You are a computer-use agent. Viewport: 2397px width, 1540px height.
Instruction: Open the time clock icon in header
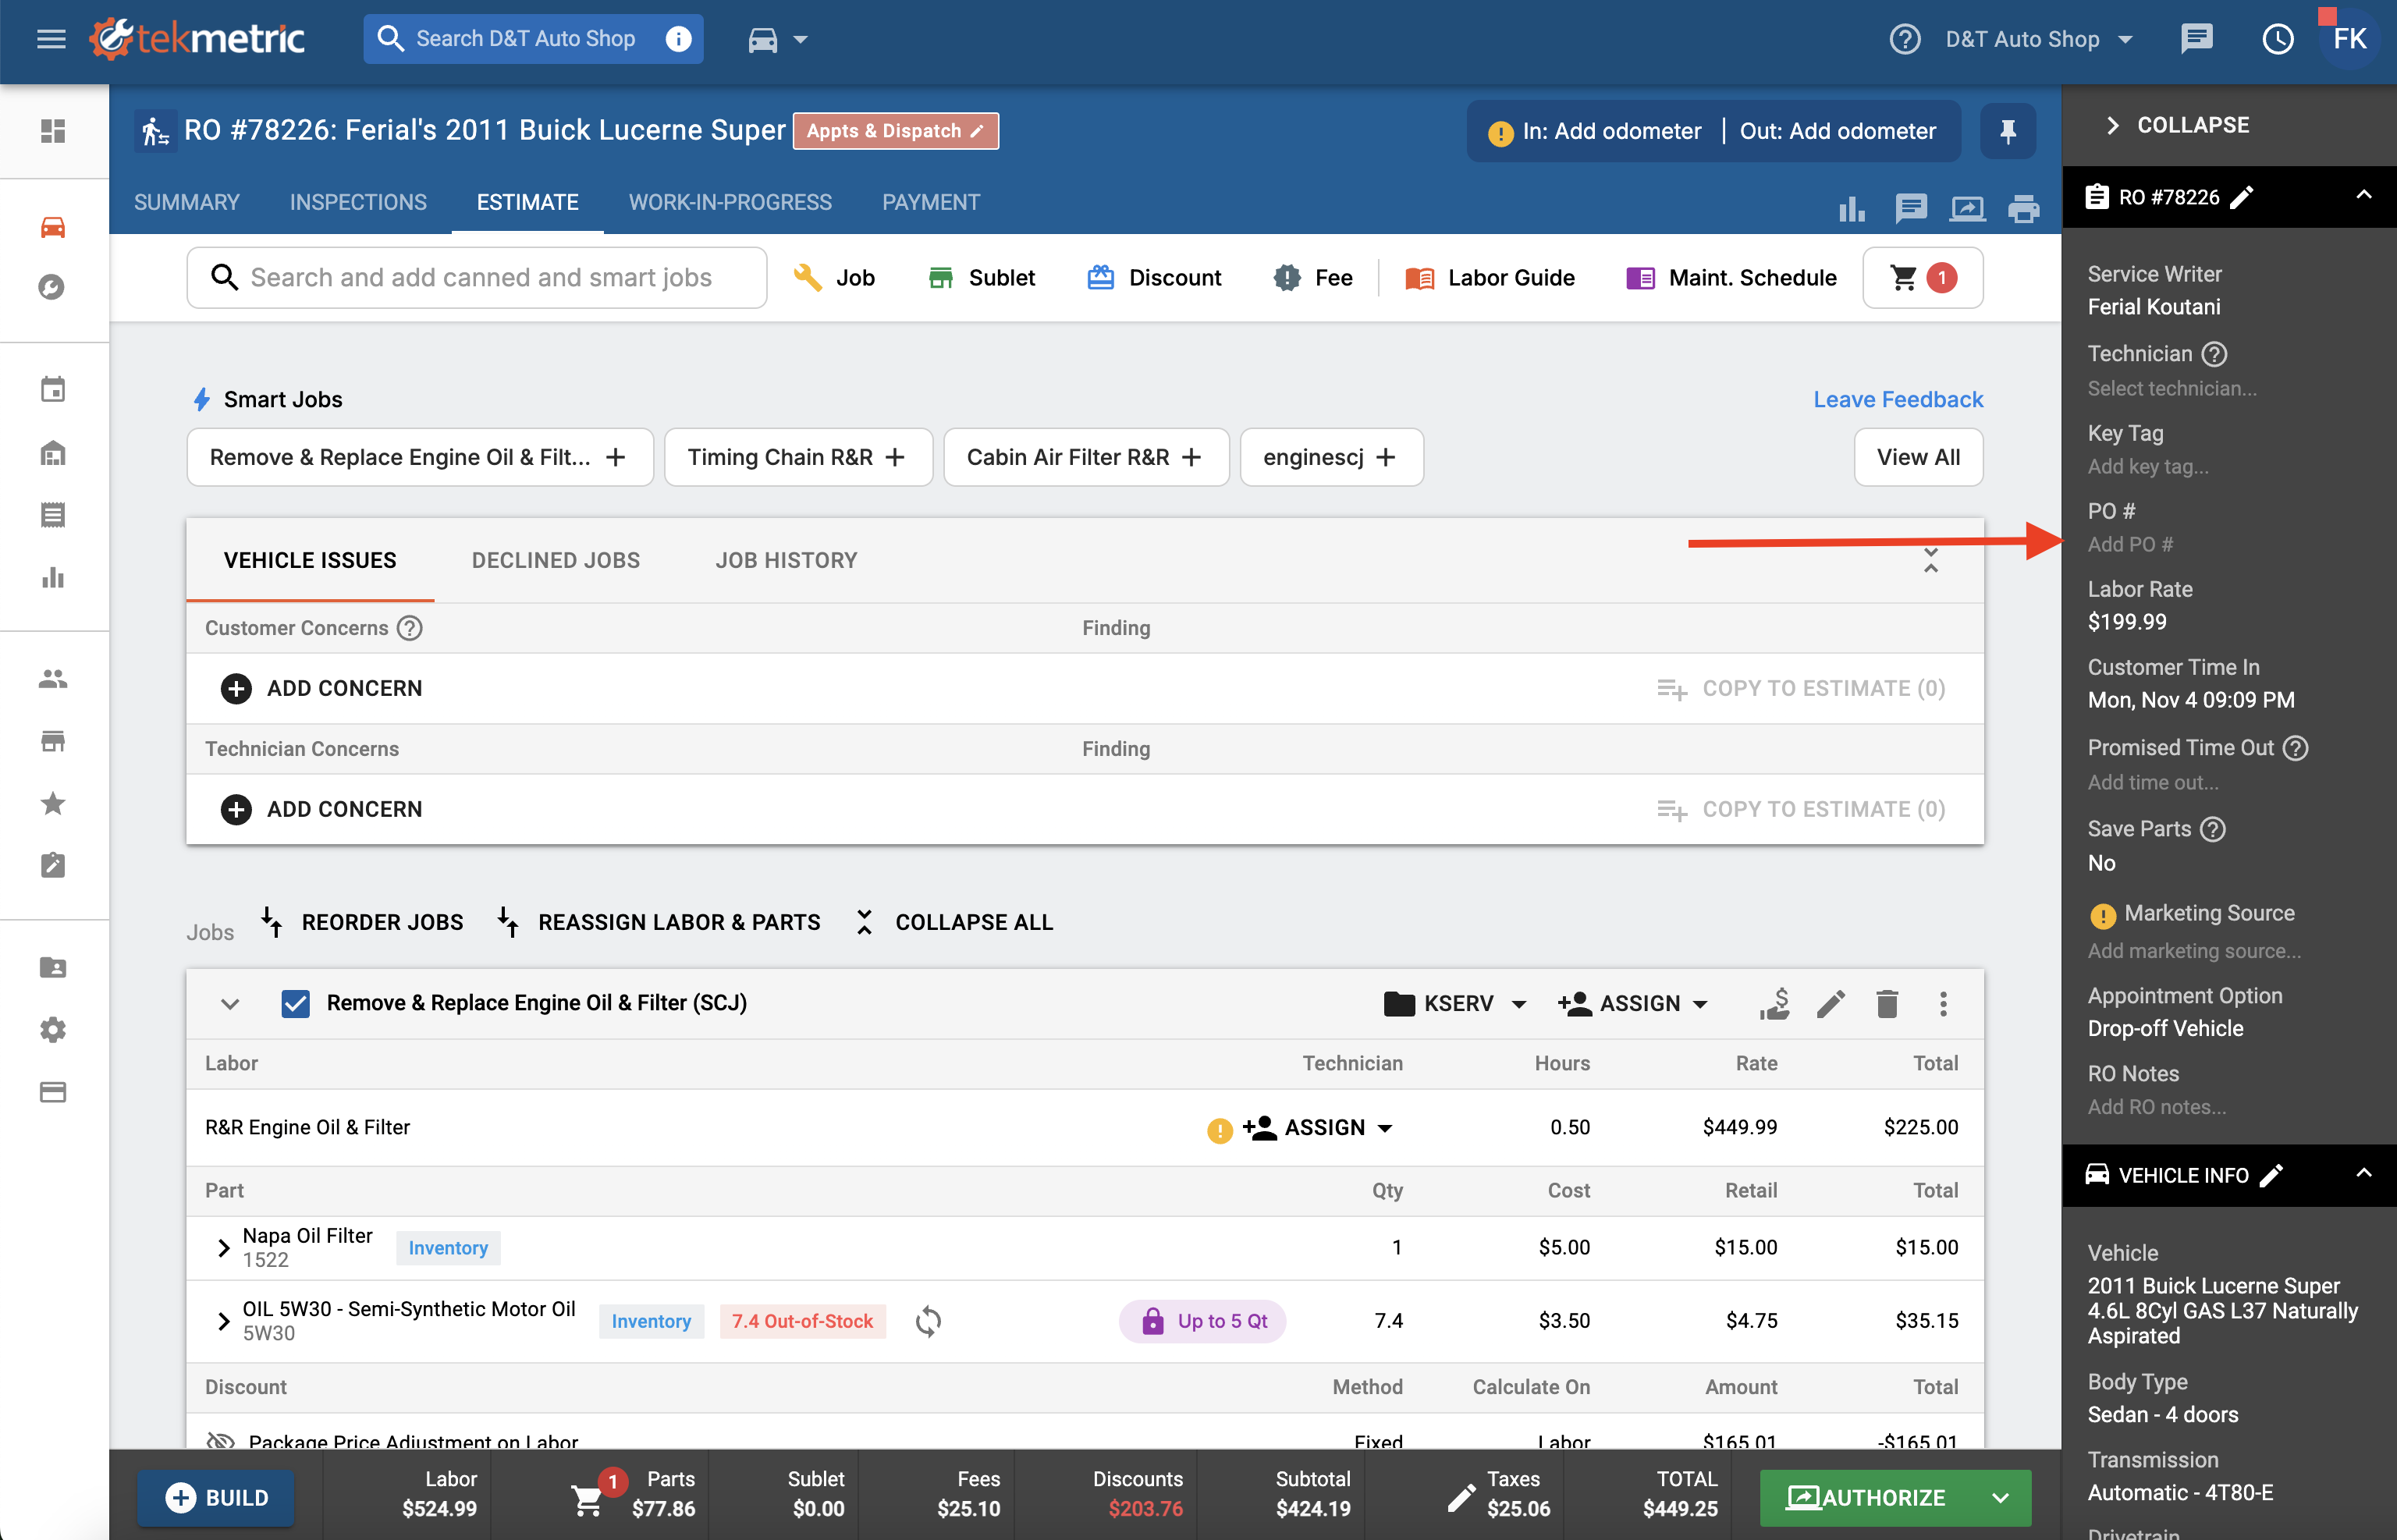(2277, 39)
